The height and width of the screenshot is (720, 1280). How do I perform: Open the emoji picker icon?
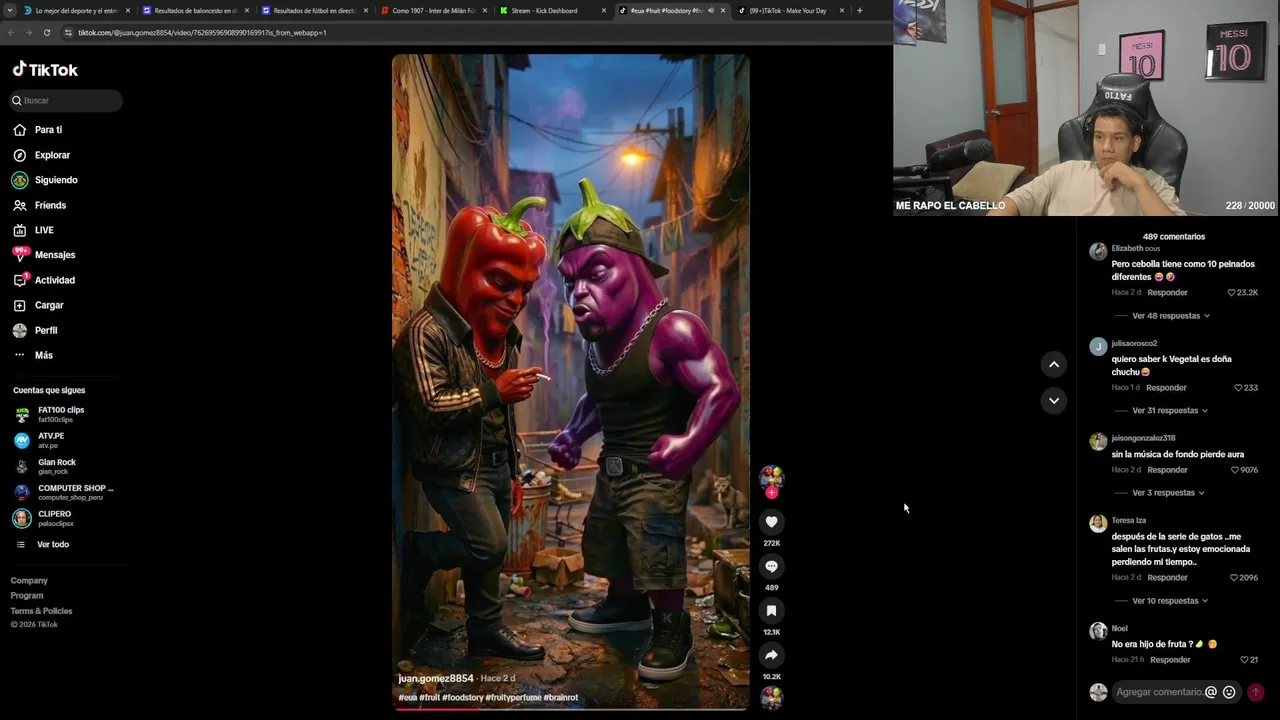click(1229, 692)
